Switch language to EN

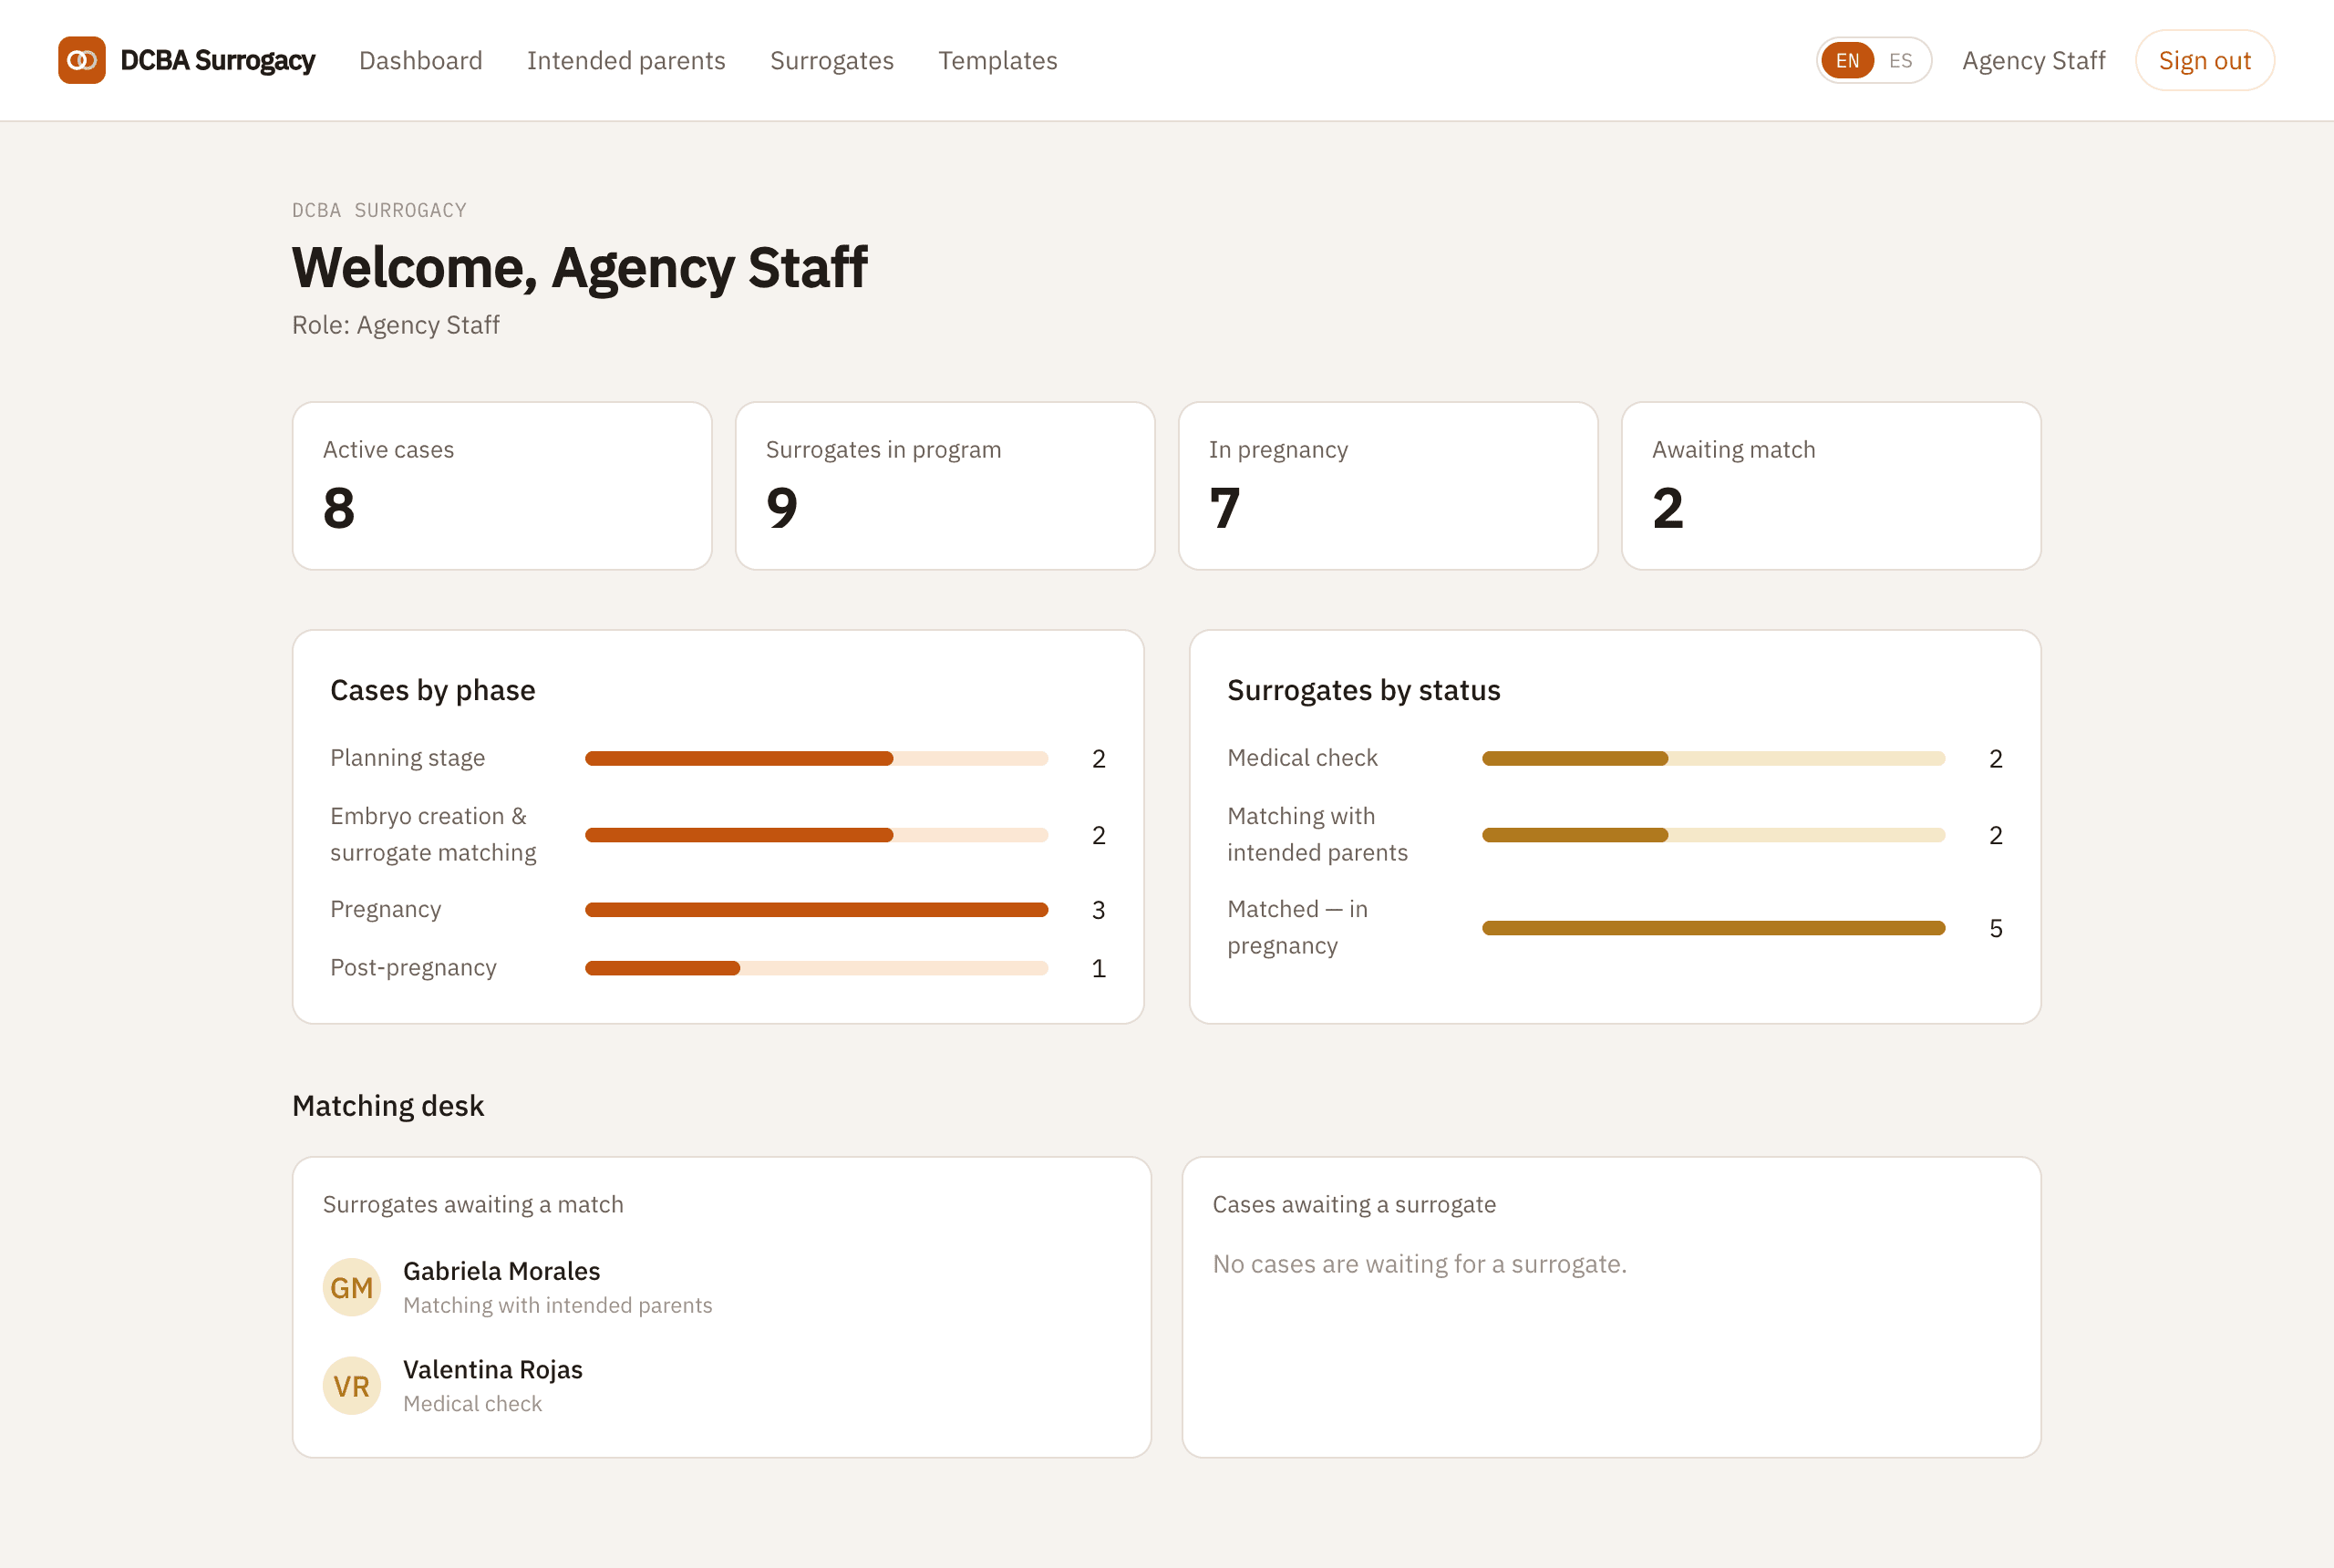pyautogui.click(x=1847, y=61)
